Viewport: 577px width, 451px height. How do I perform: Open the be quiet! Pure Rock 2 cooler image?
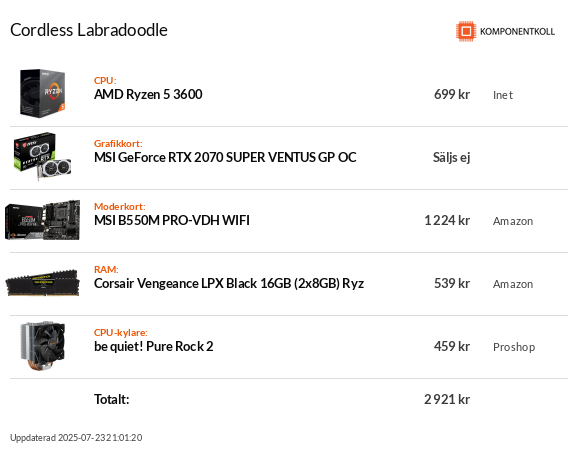coord(42,346)
